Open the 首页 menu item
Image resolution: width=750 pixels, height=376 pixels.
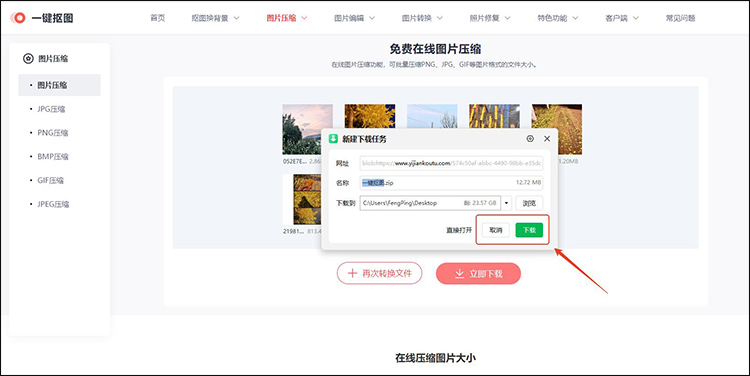pos(157,18)
